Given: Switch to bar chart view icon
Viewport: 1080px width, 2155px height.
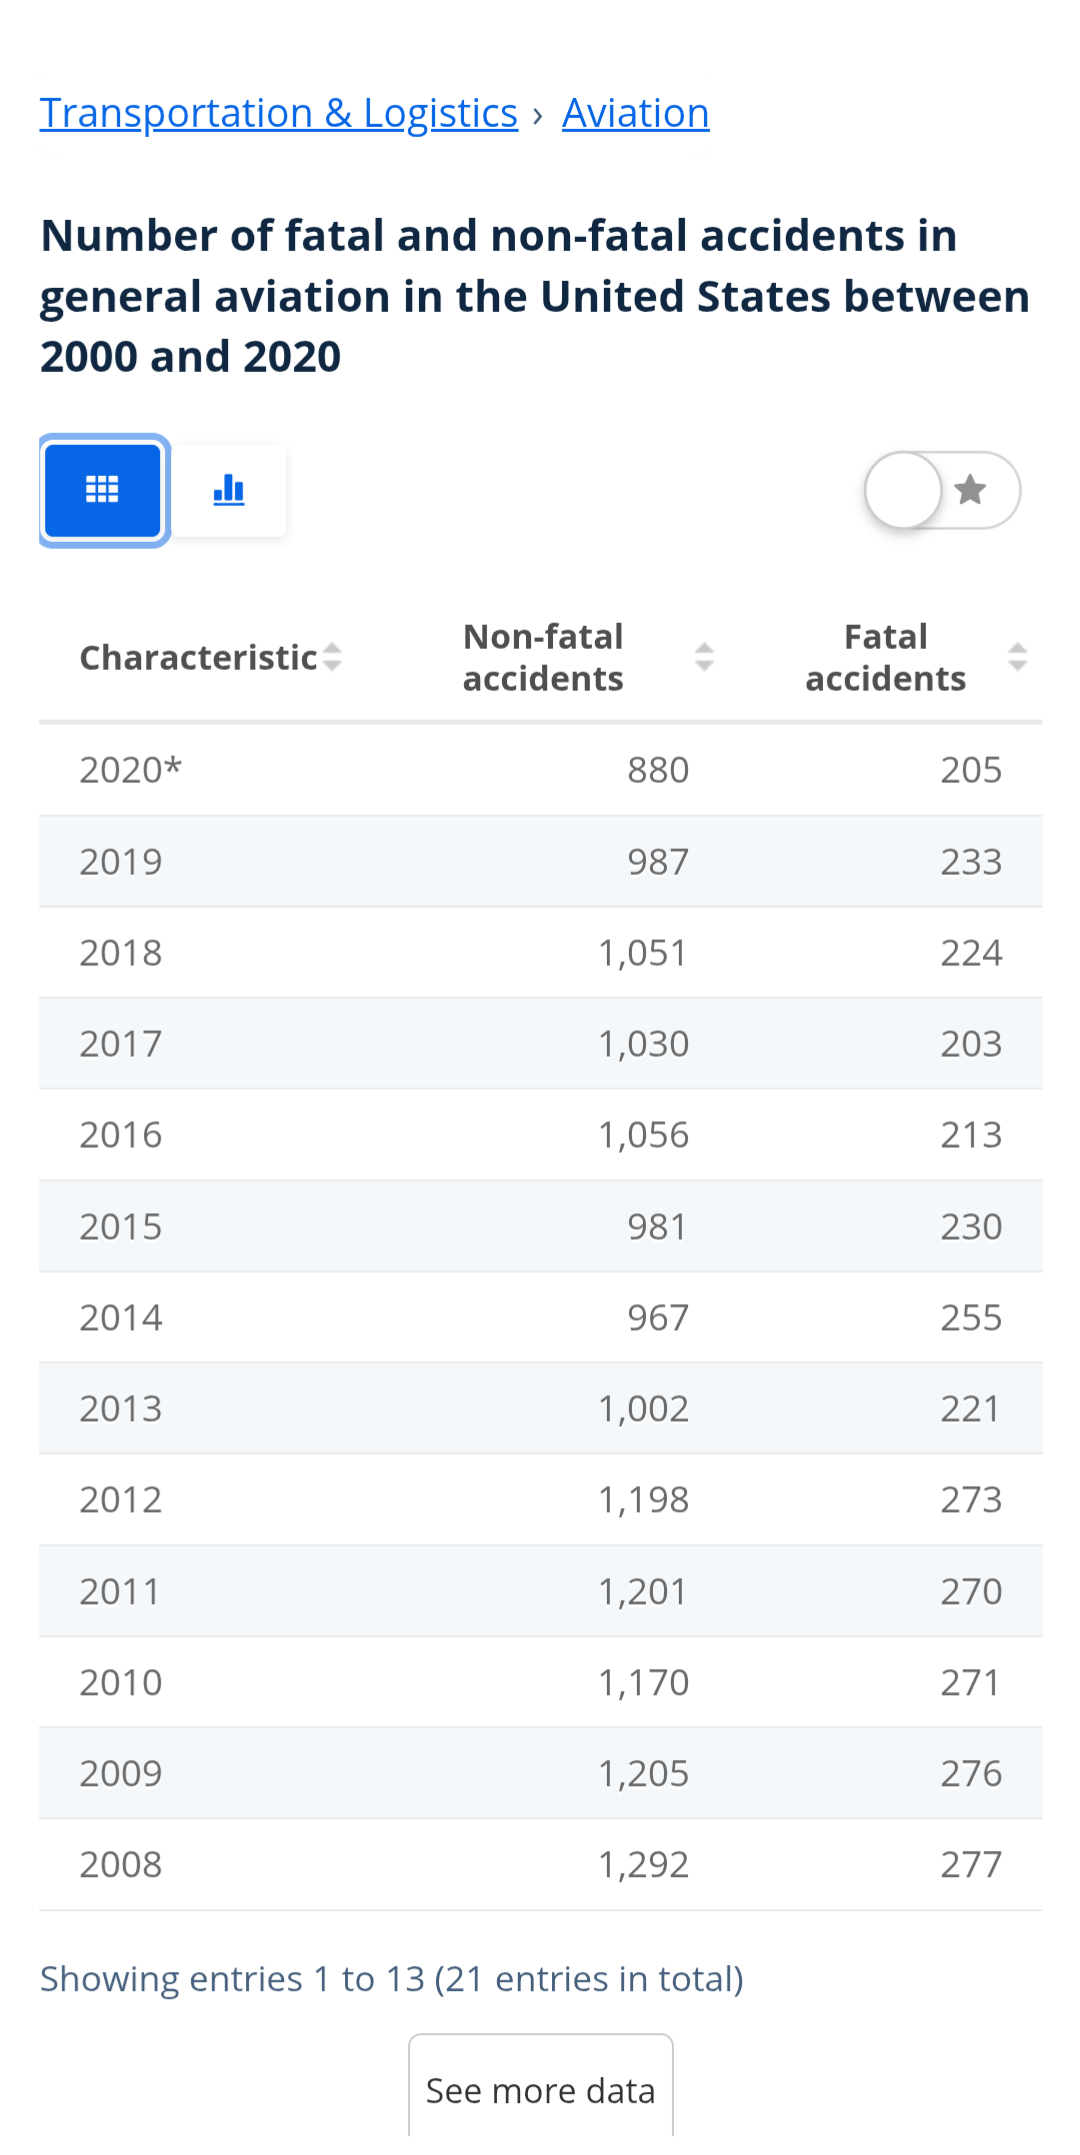Looking at the screenshot, I should coord(229,490).
